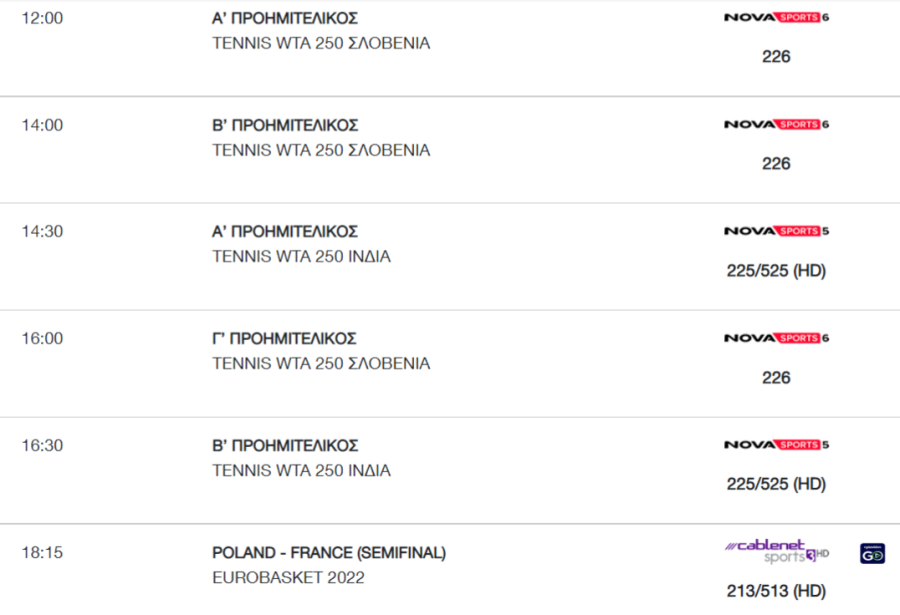This screenshot has height=615, width=900.
Task: Open the Γ' ΠΡΟΗΜΙΤΕΛΙΚΟΣ listing at 16:00
Action: click(x=284, y=339)
